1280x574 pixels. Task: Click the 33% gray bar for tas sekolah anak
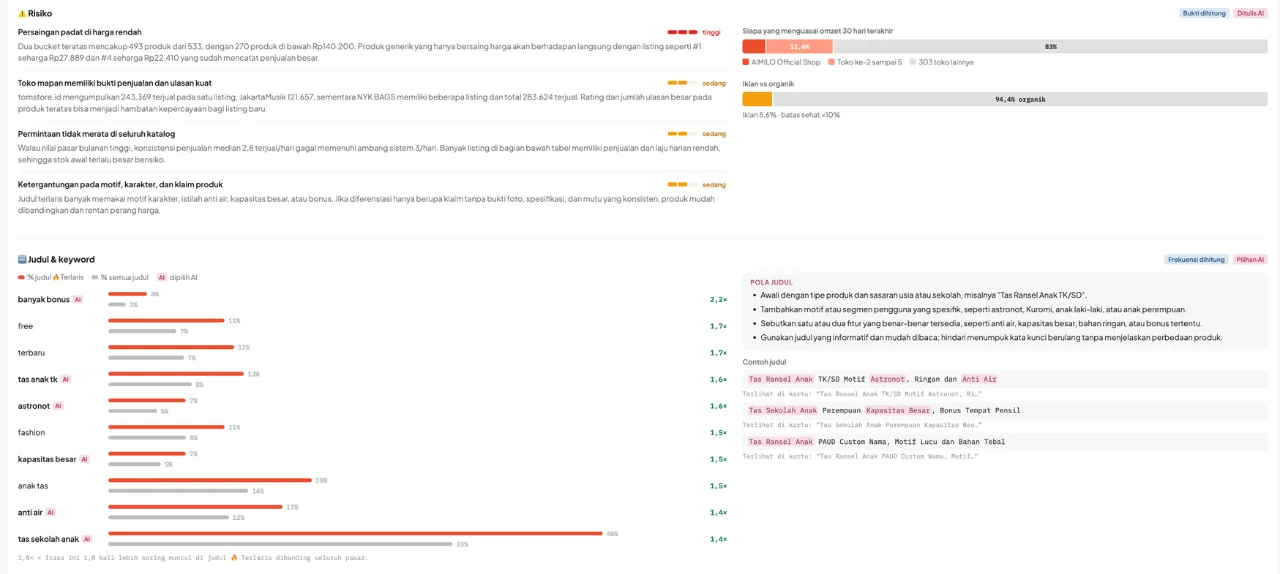[x=280, y=544]
